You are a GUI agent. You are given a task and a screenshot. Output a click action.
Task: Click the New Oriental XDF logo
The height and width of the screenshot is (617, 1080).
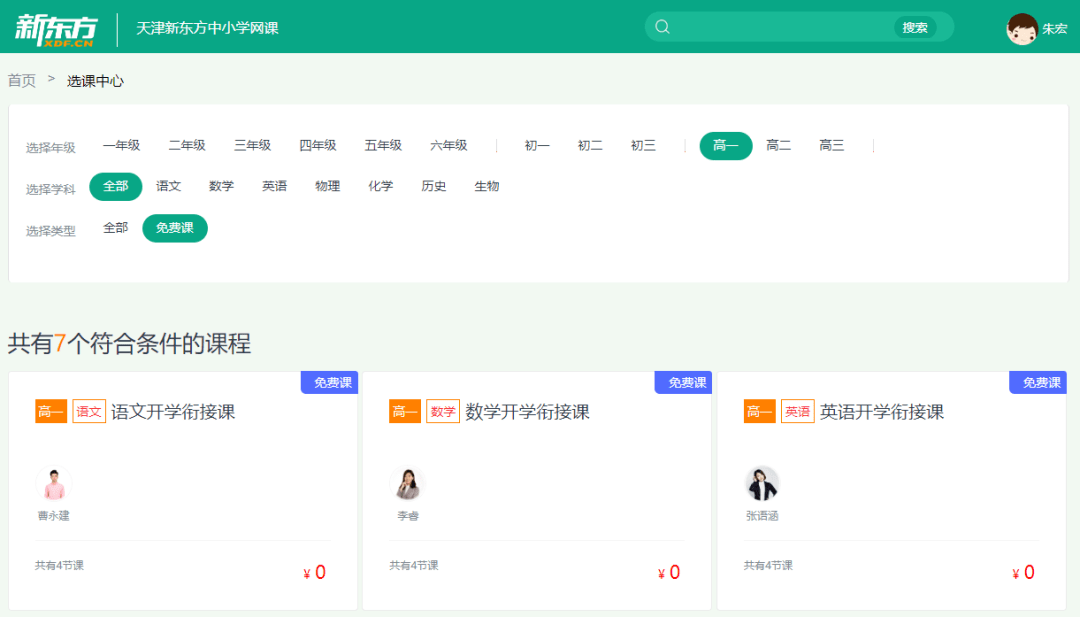pos(56,27)
